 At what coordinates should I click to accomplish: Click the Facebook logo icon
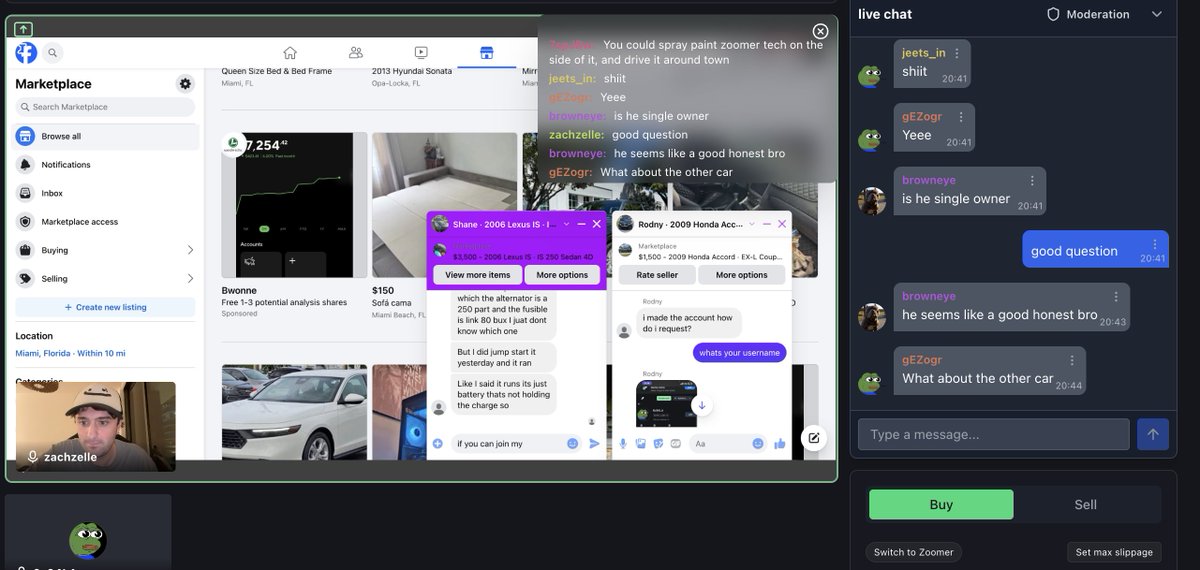tap(26, 53)
